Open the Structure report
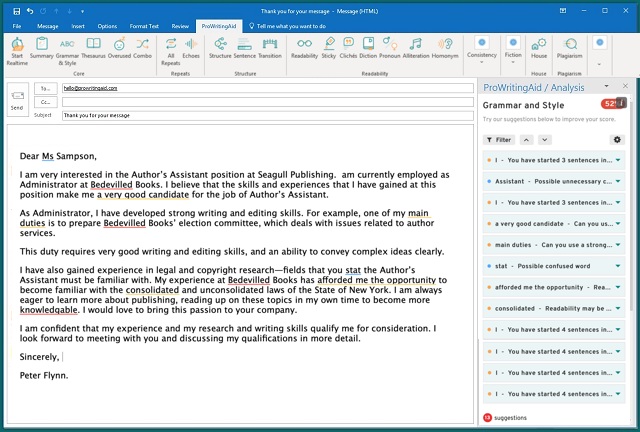 pos(220,48)
